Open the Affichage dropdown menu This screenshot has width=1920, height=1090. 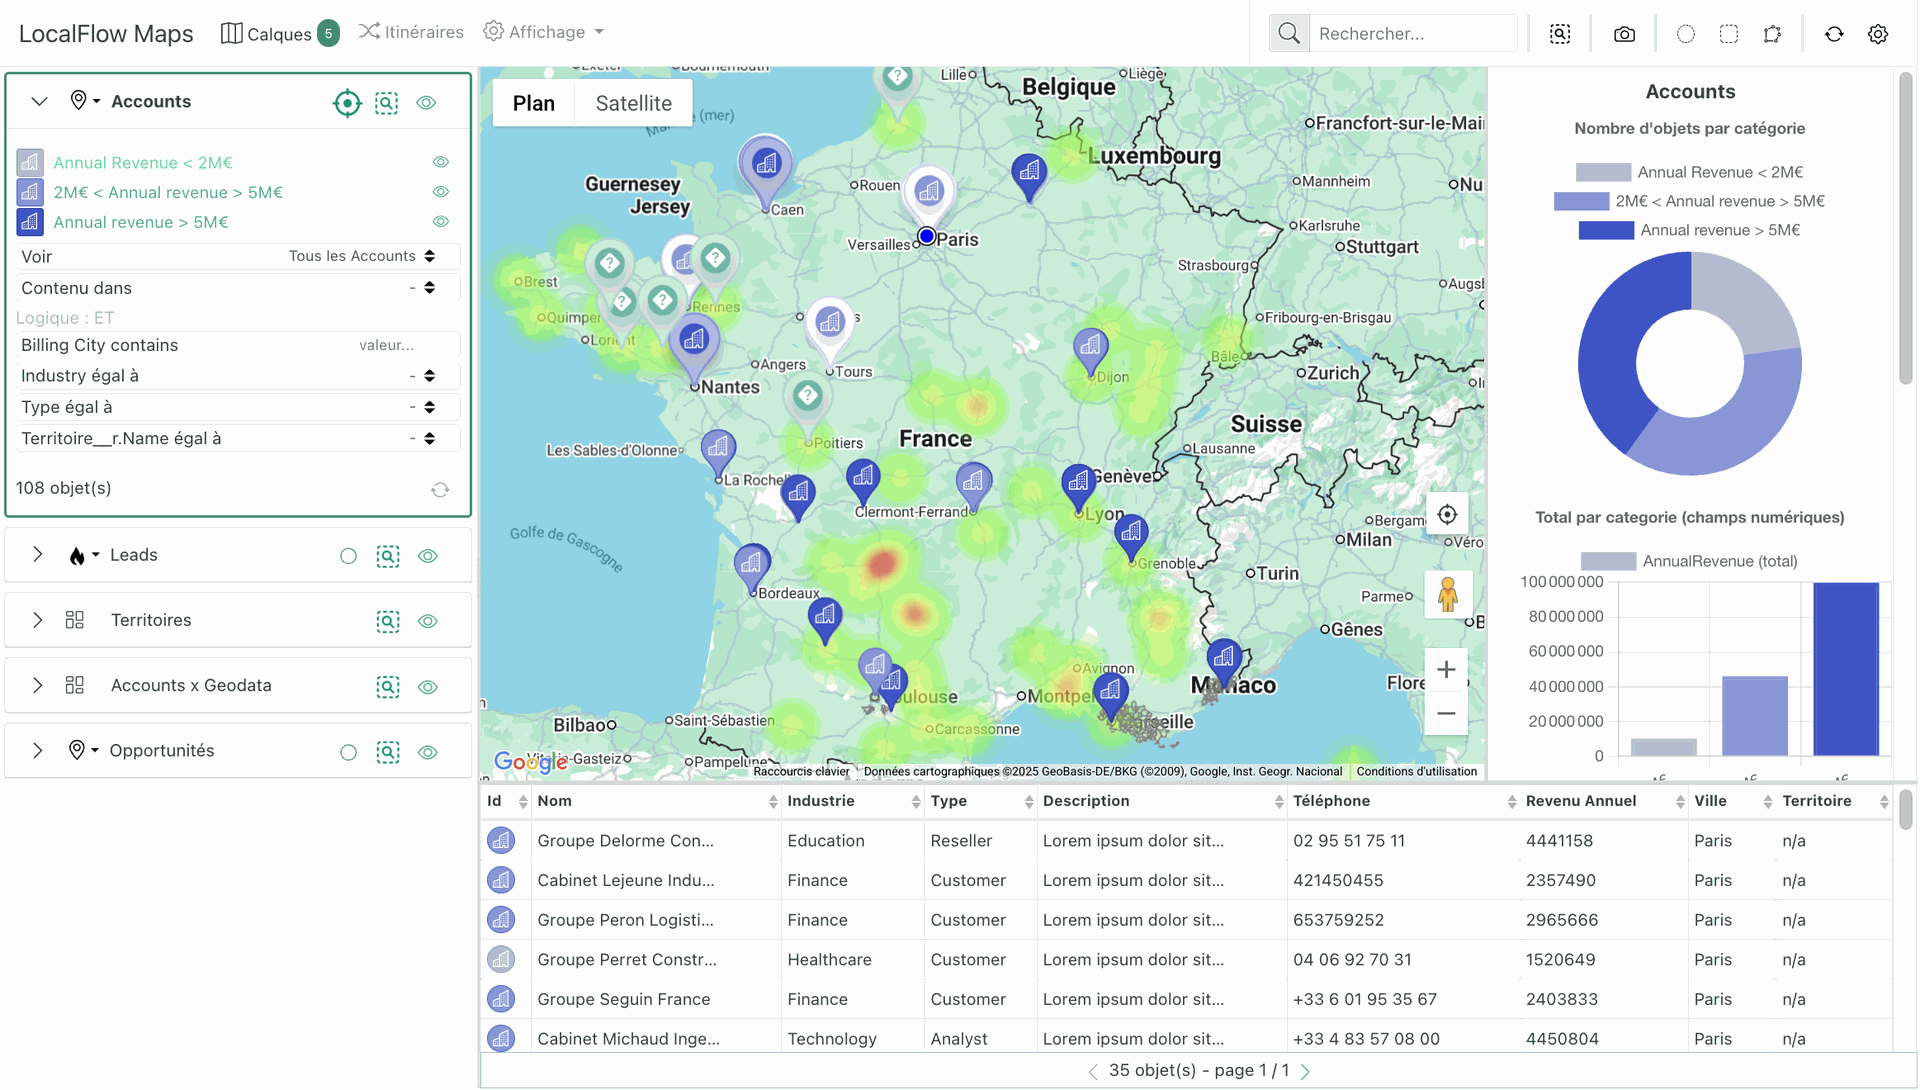(x=544, y=32)
